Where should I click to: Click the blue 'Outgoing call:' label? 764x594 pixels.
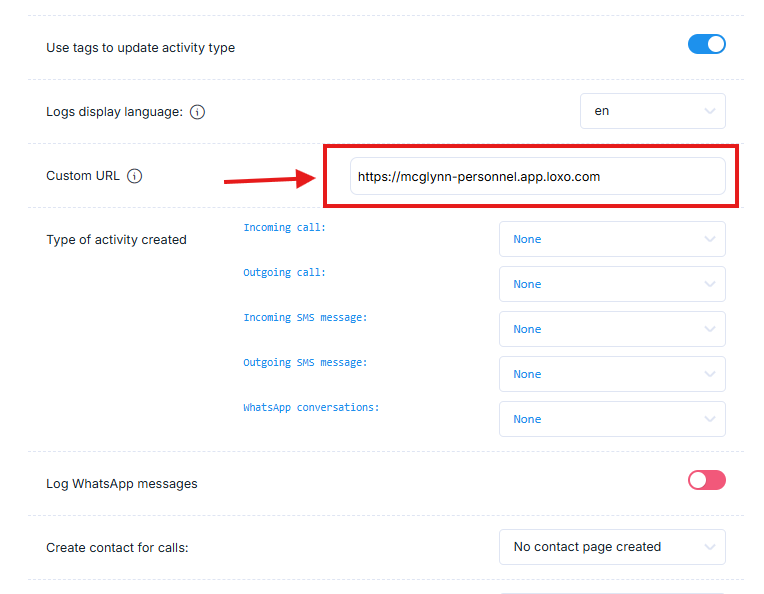tap(284, 273)
